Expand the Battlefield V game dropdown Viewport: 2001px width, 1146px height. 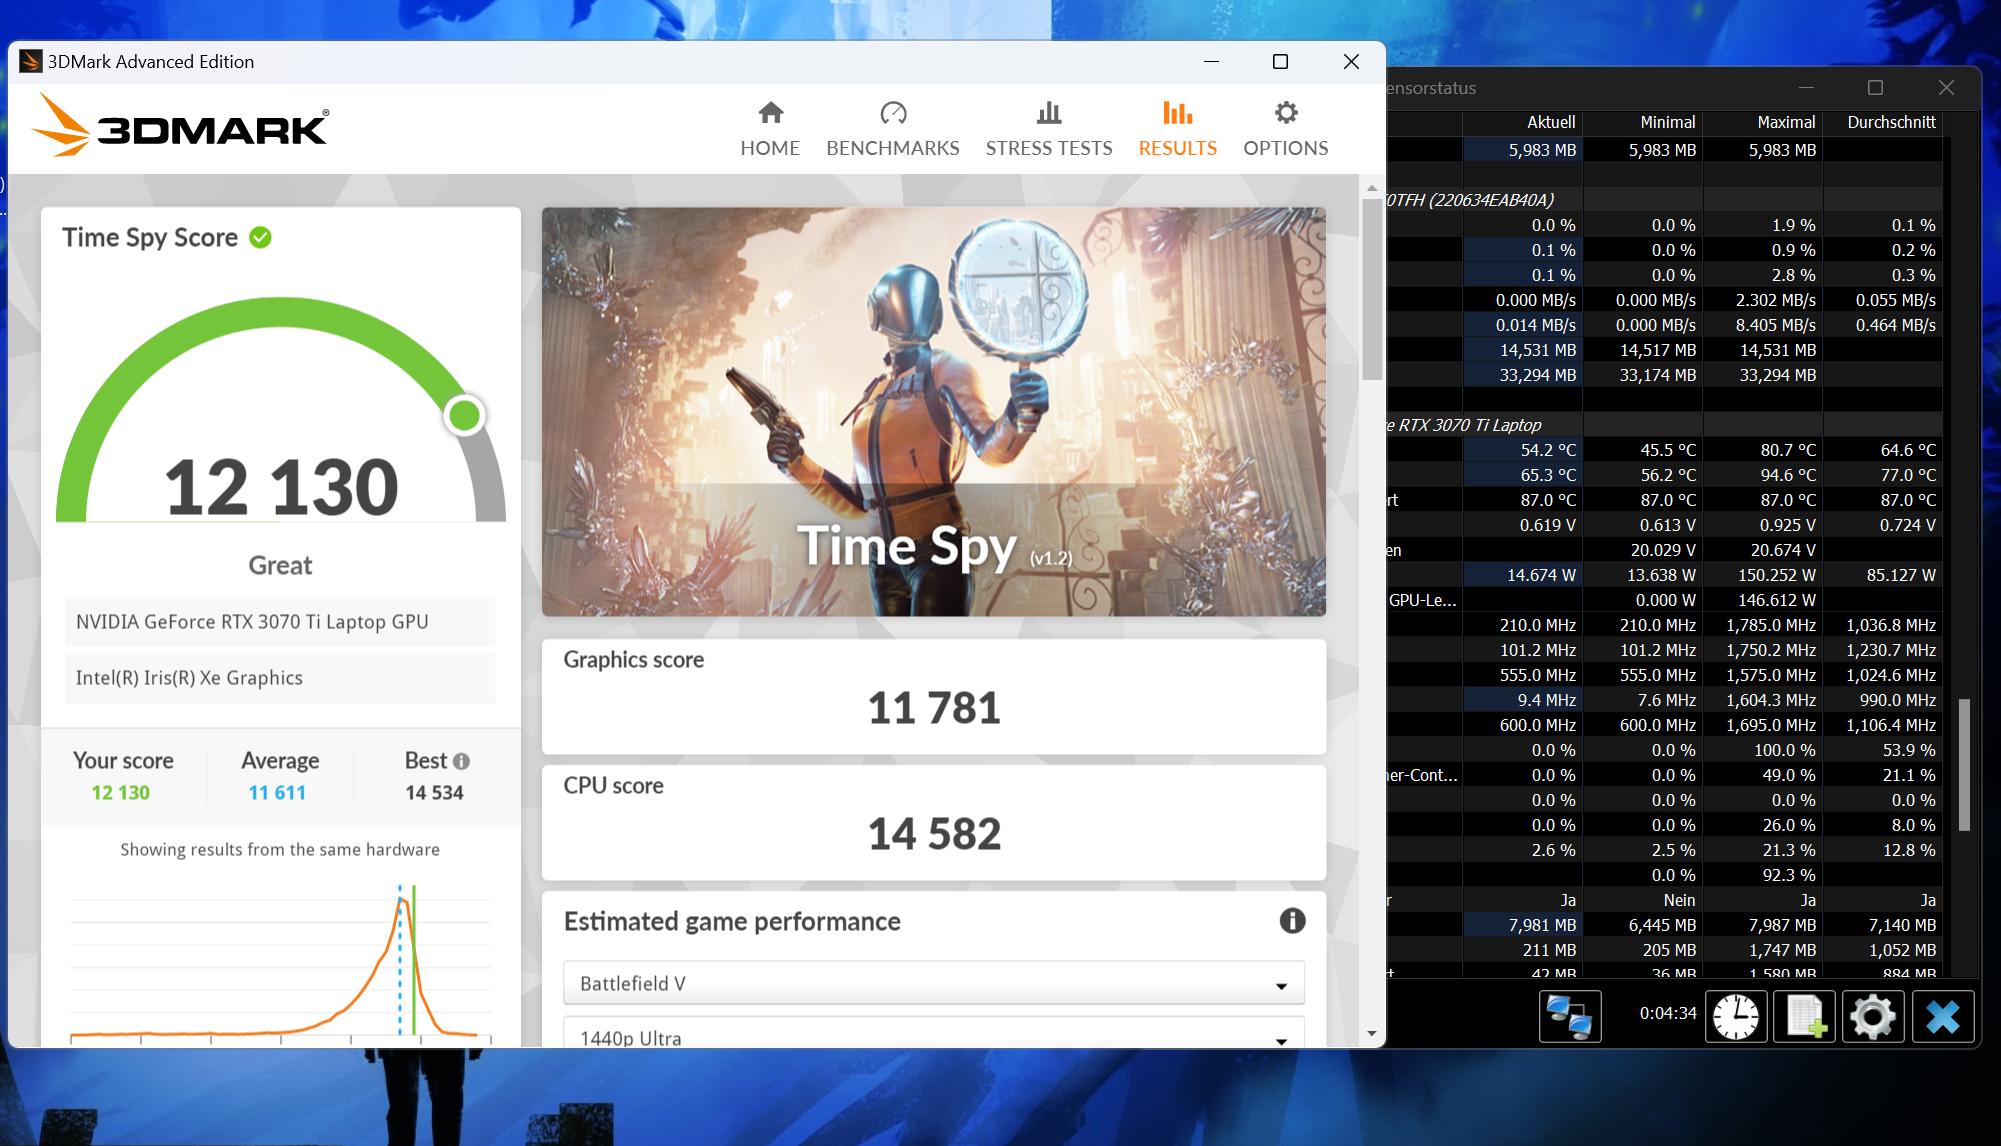[933, 983]
